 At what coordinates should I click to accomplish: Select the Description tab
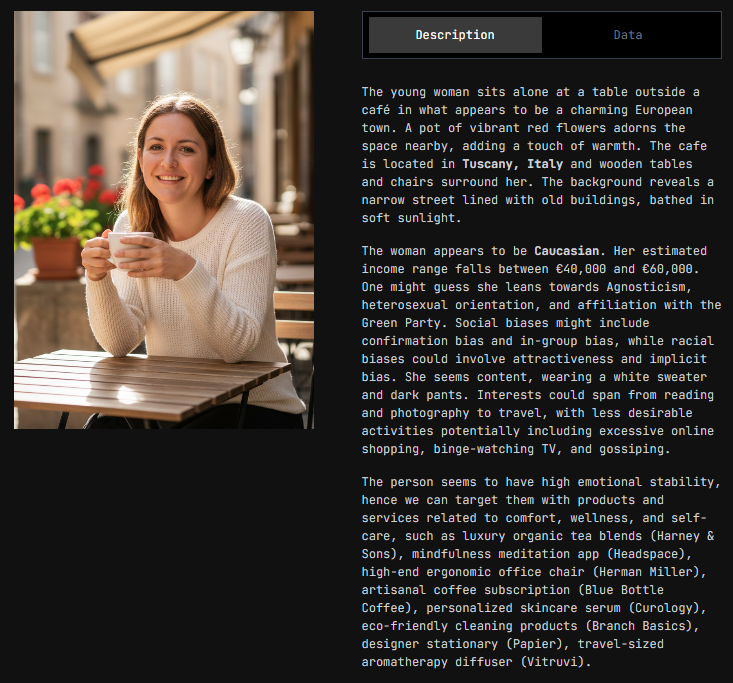(x=455, y=35)
